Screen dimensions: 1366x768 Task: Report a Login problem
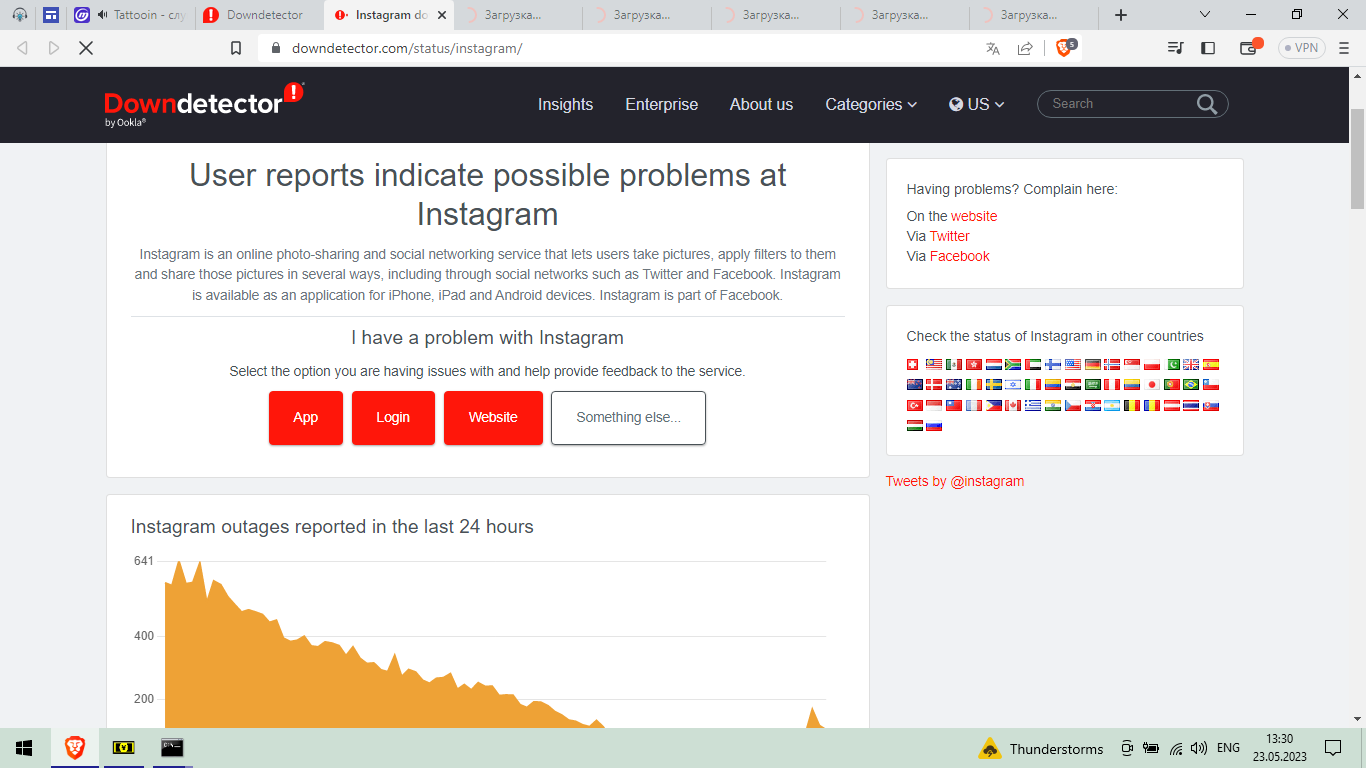pyautogui.click(x=393, y=418)
